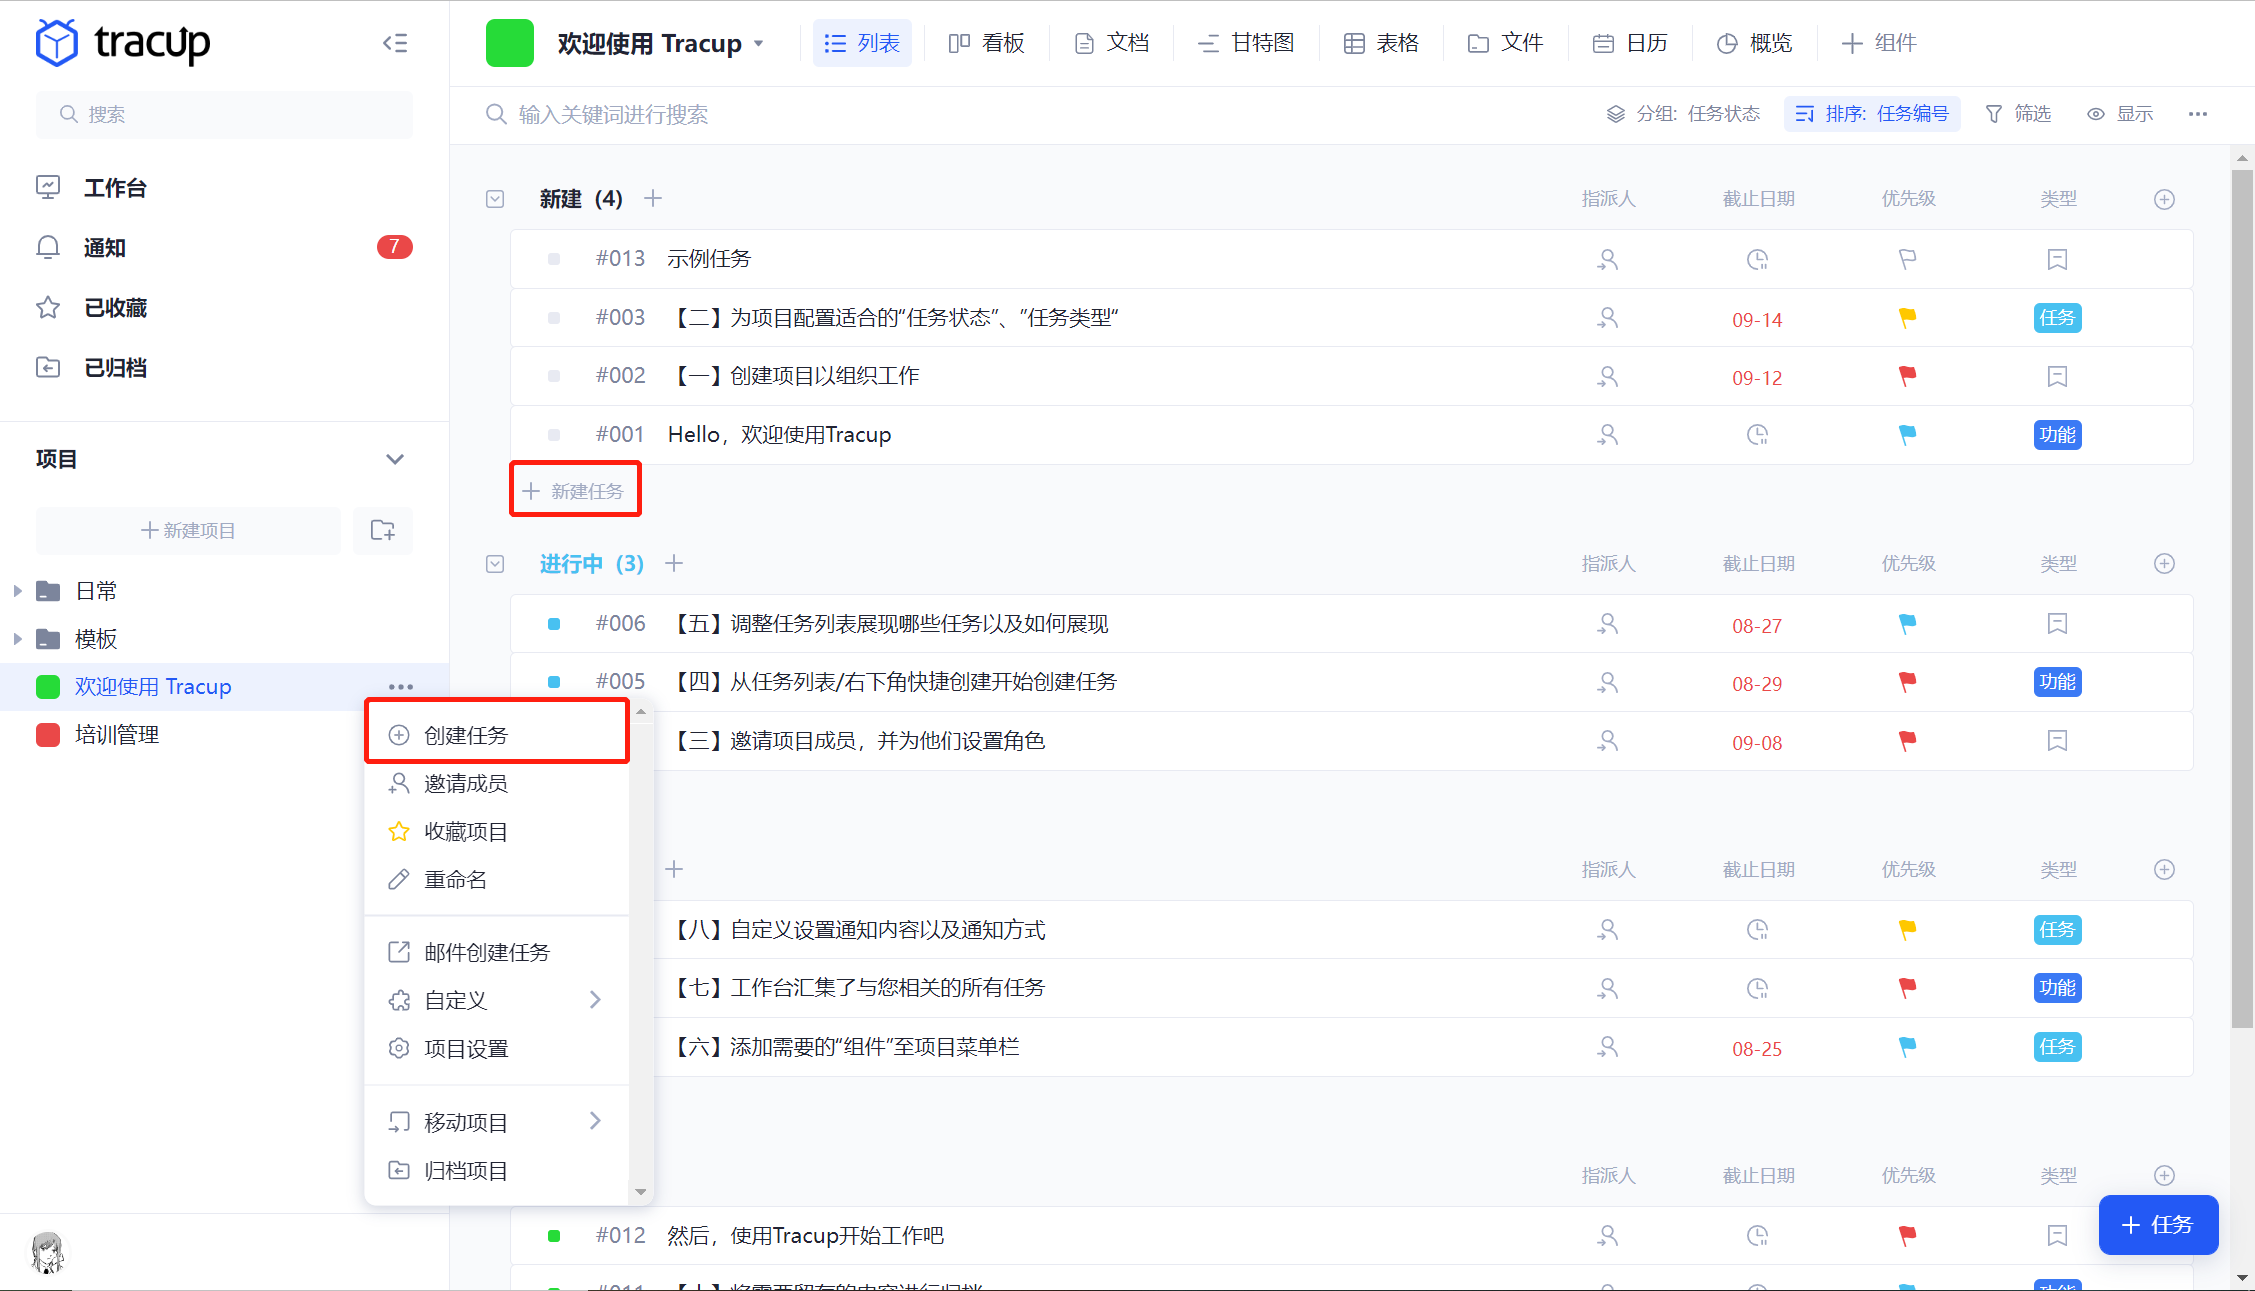Click the green project color swatch in header
The image size is (2255, 1291).
[x=509, y=43]
